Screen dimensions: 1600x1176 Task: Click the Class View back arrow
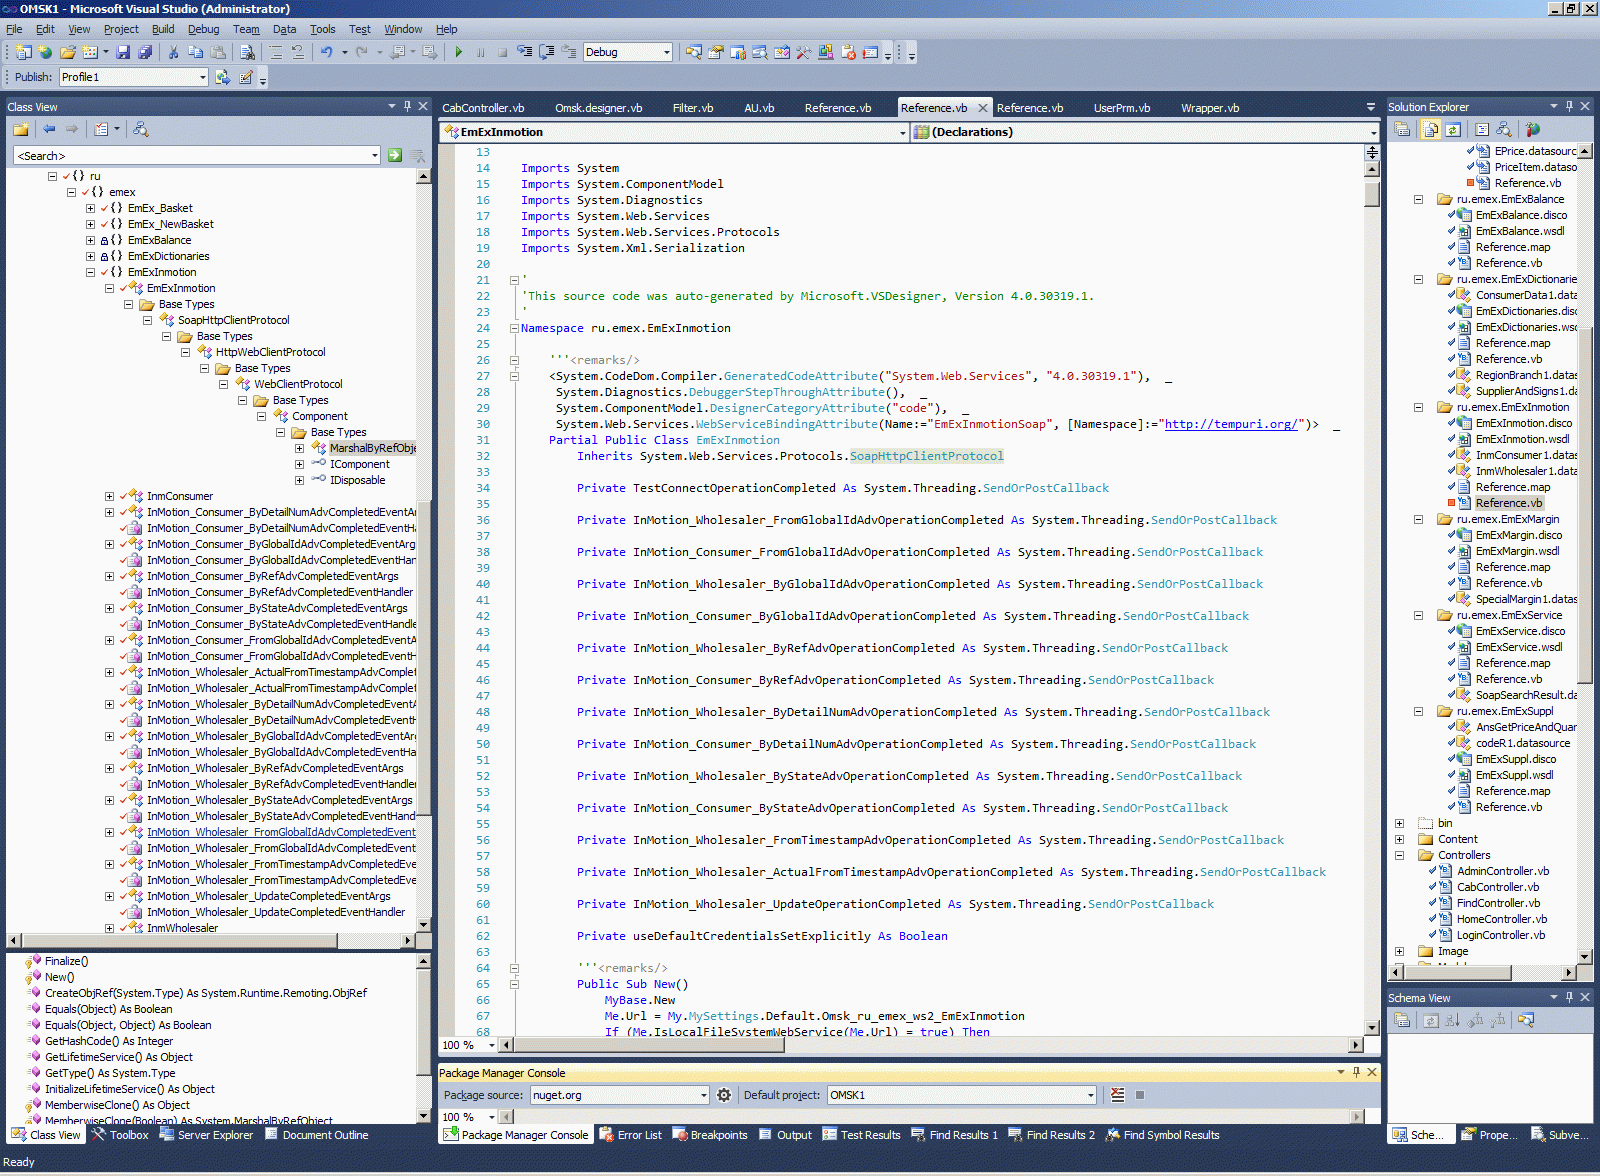click(49, 129)
